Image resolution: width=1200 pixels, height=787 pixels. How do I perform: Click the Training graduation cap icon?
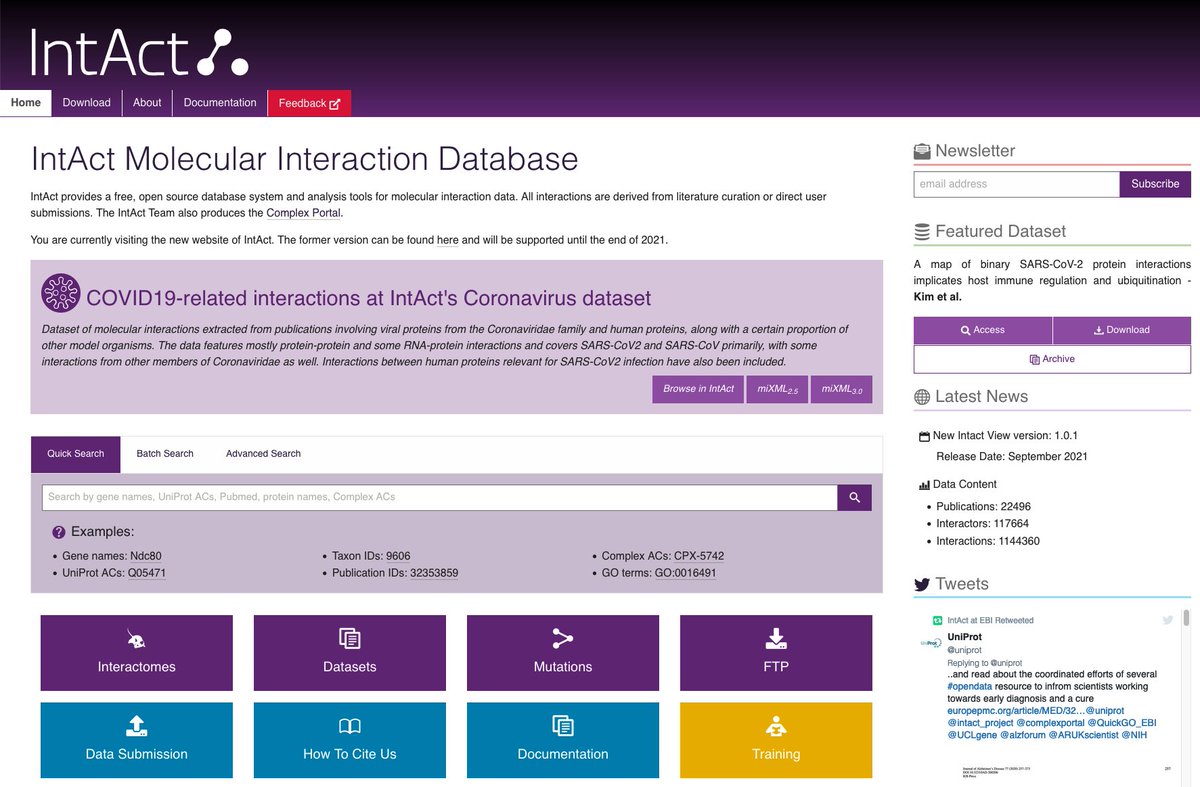click(x=775, y=726)
